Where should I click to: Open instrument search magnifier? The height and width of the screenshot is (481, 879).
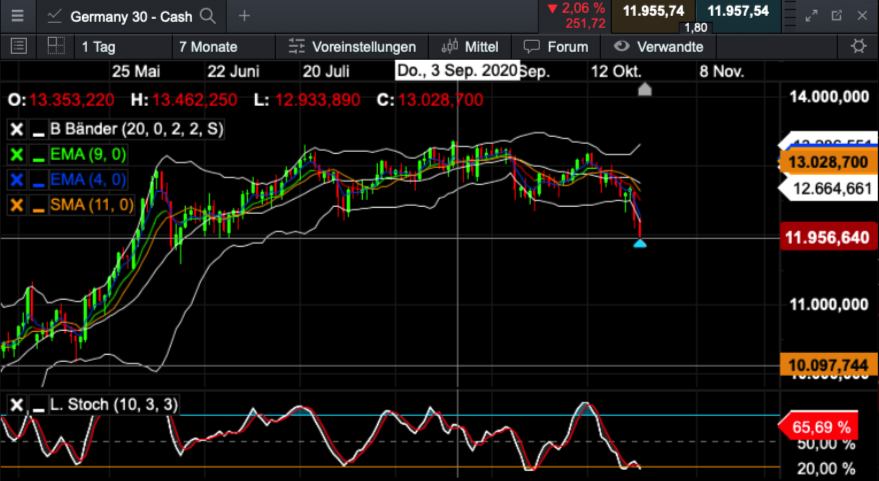point(208,16)
